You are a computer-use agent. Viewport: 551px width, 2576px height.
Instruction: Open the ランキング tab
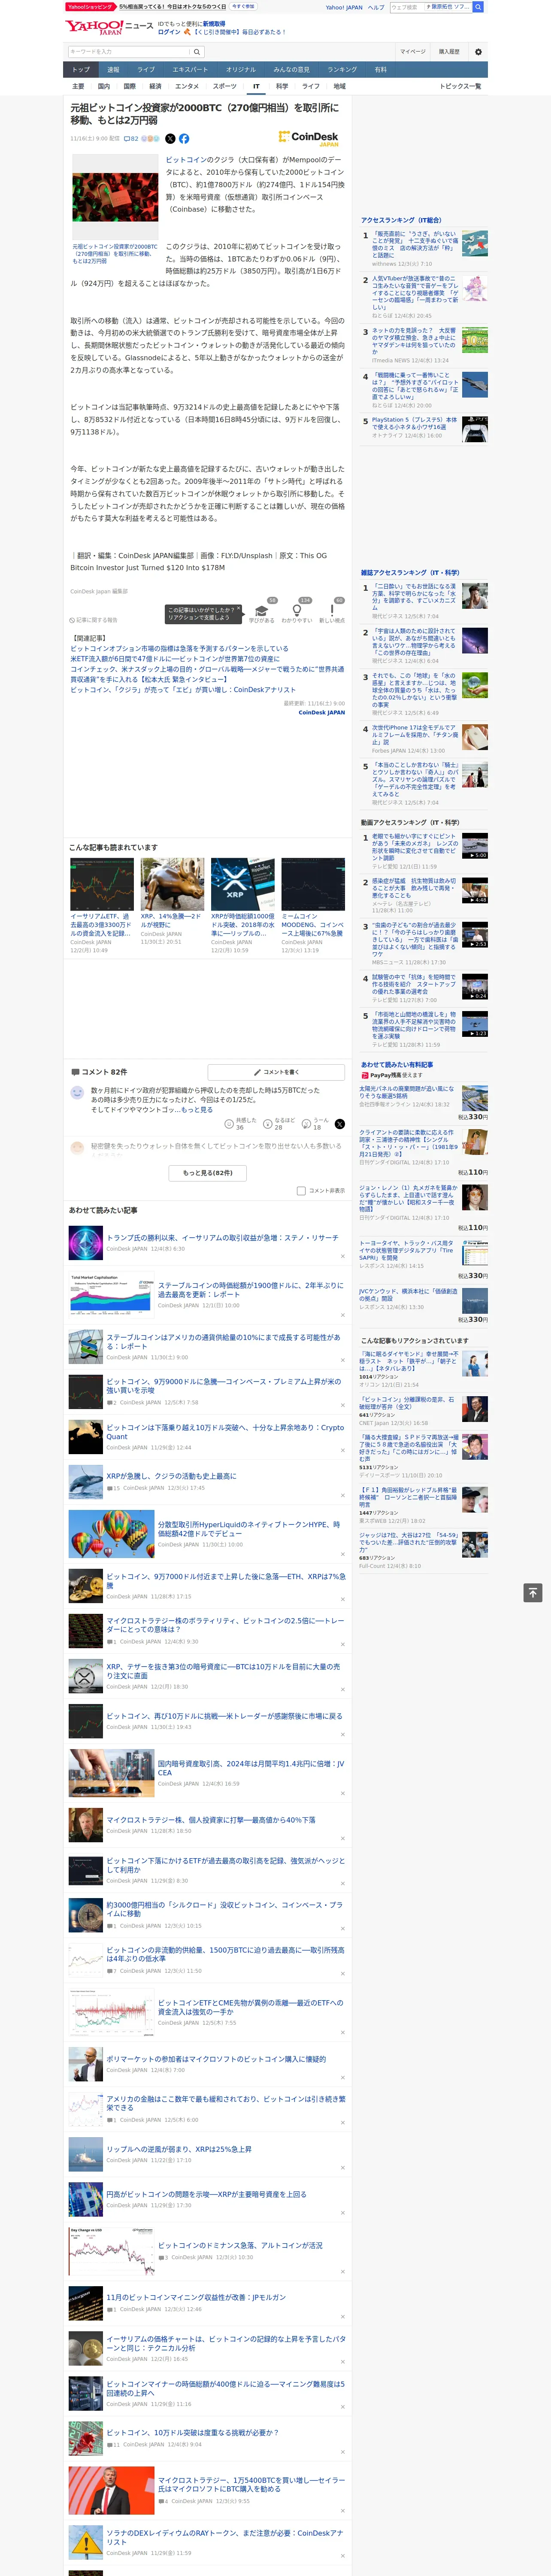click(342, 69)
